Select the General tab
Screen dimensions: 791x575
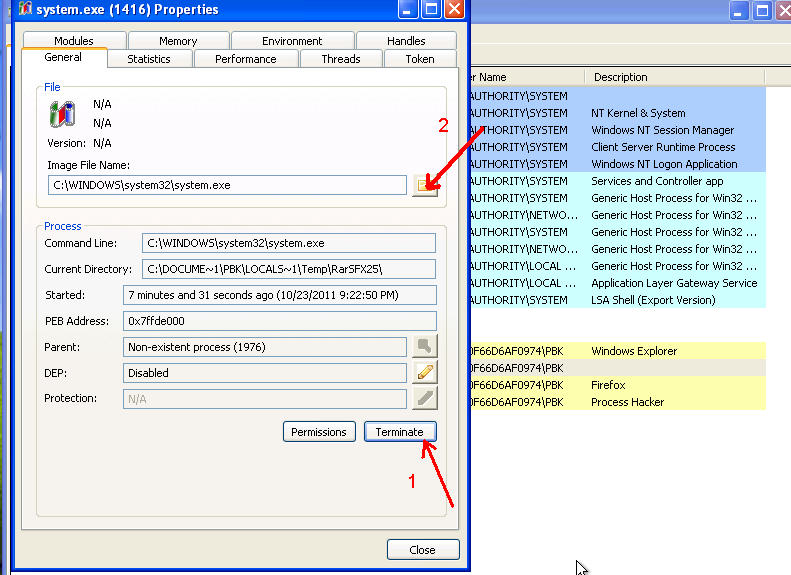(63, 57)
